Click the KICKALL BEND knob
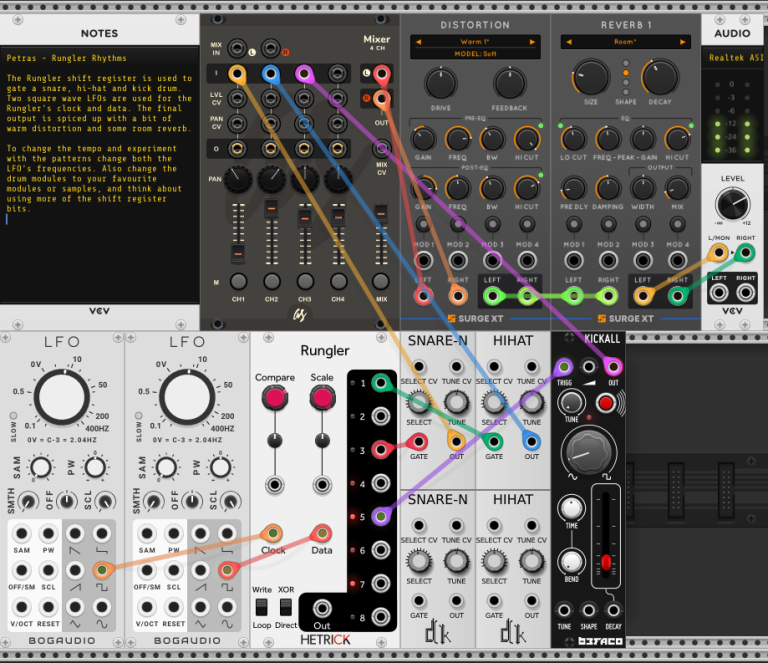This screenshot has width=768, height=663. [x=571, y=562]
